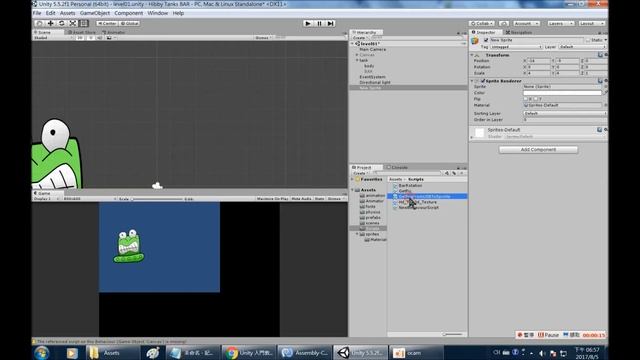Open the Component menu
This screenshot has height=360, width=640.
click(x=129, y=13)
